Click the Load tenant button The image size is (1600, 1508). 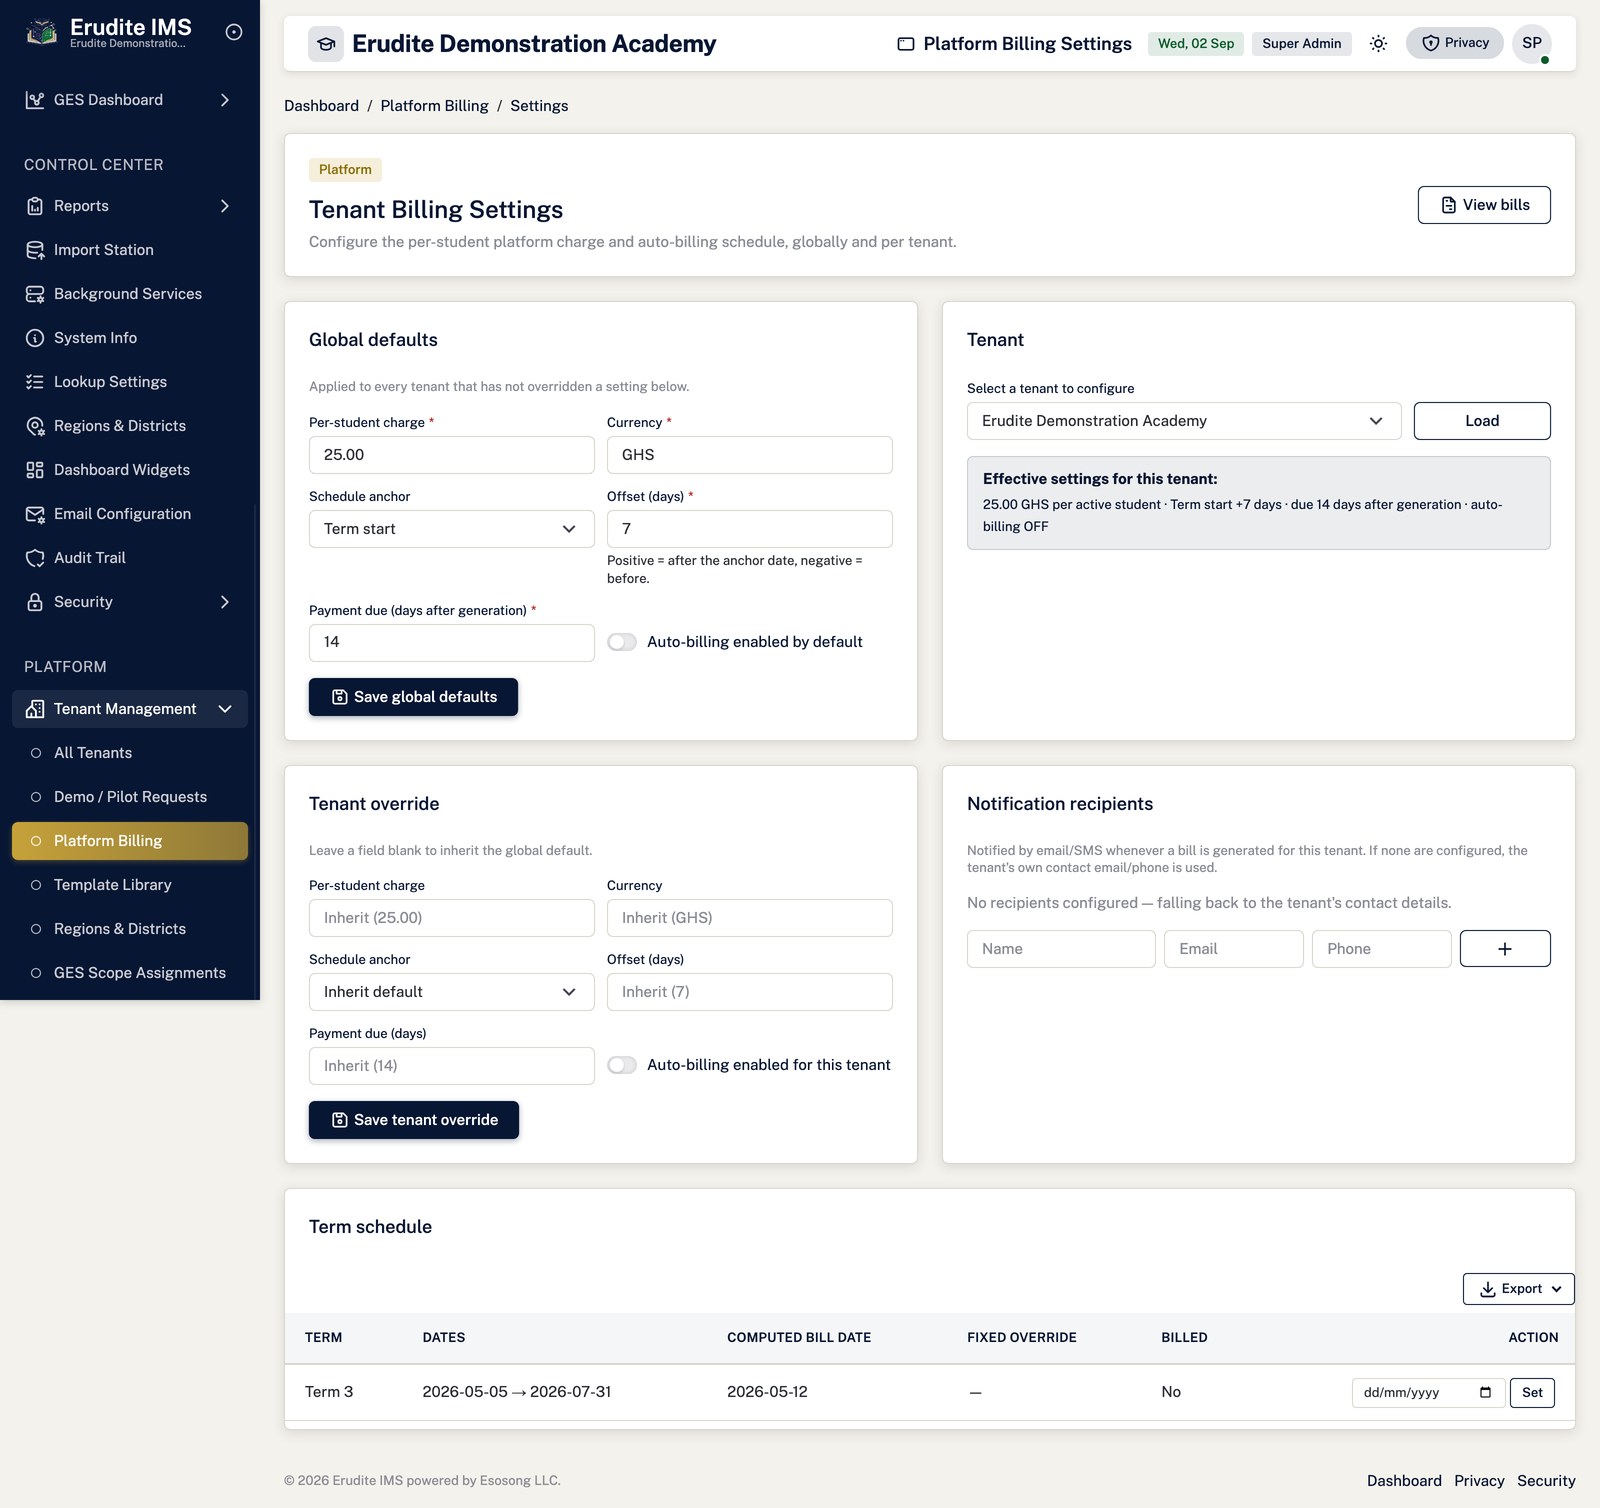coord(1482,421)
